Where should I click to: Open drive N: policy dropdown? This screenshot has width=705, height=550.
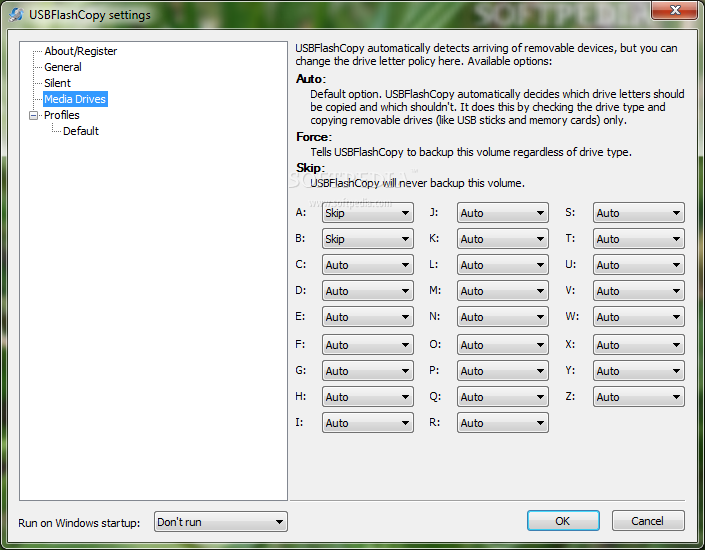[x=503, y=317]
